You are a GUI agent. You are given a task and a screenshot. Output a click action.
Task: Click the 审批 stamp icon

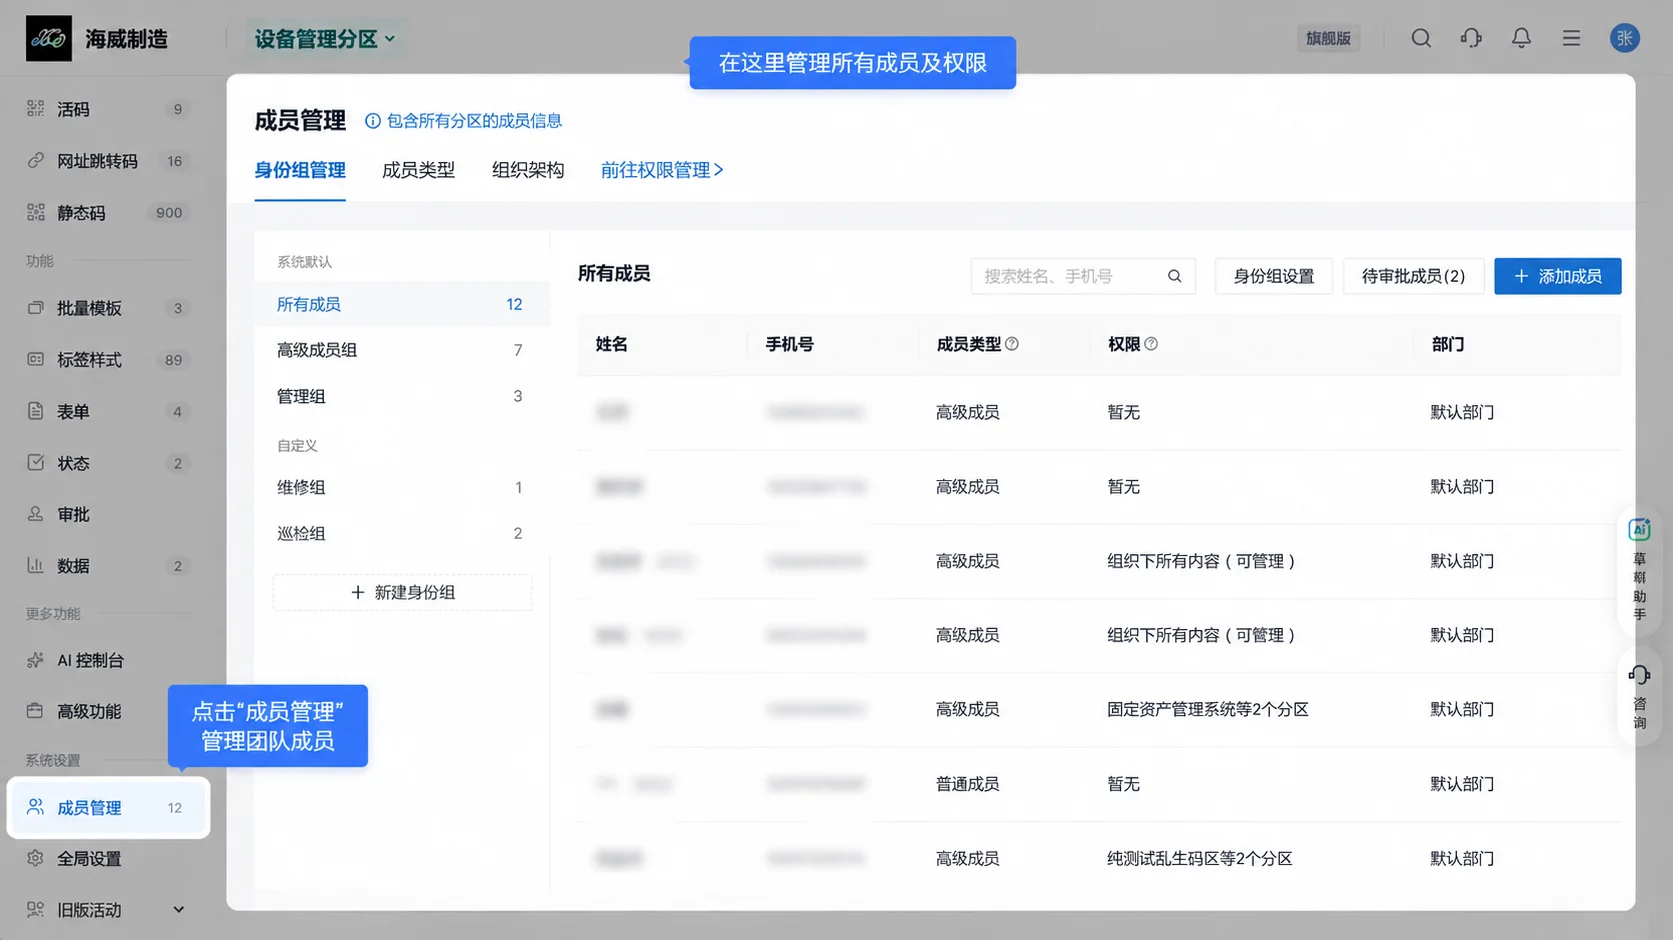tap(36, 514)
